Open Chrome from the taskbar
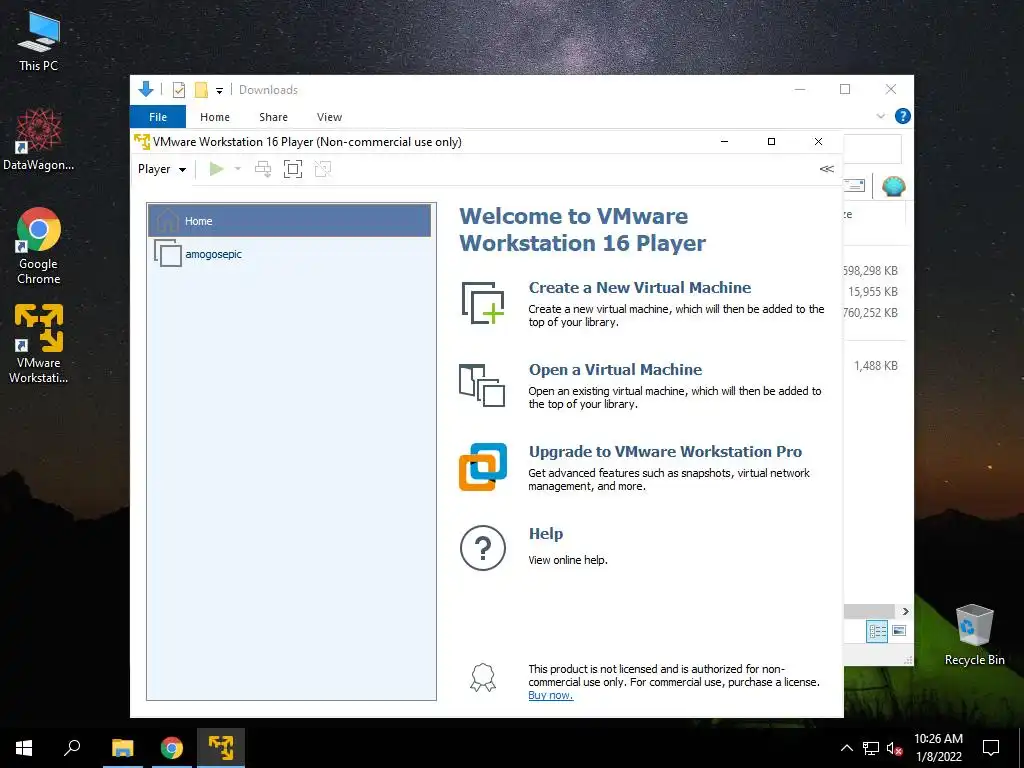 [172, 748]
